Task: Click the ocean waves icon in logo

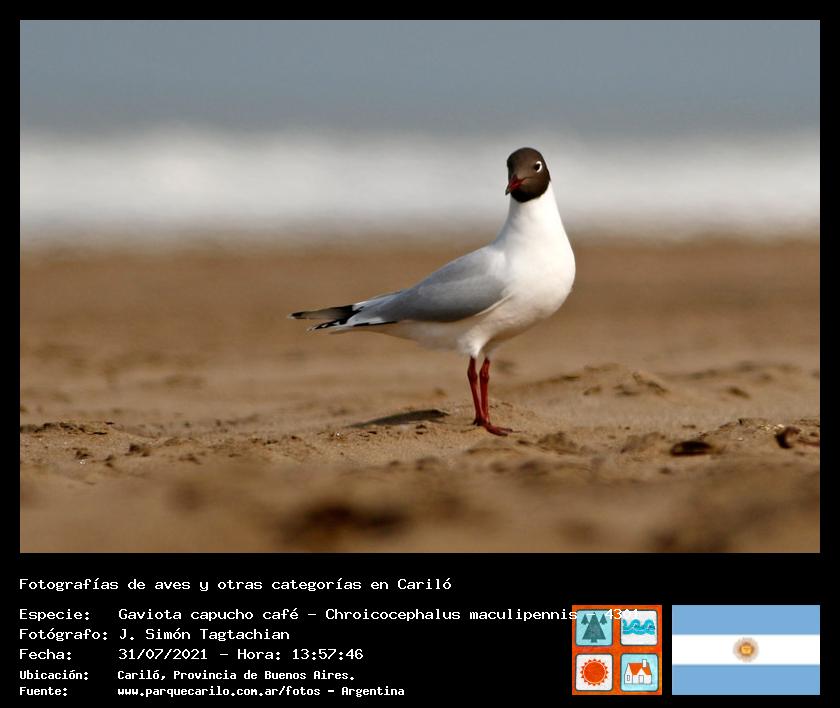Action: point(639,628)
